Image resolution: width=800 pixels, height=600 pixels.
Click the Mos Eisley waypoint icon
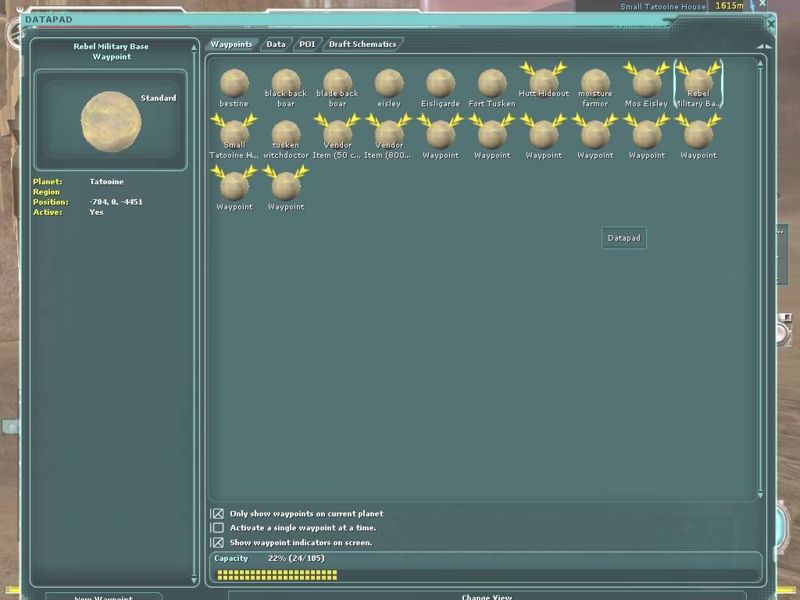(646, 82)
